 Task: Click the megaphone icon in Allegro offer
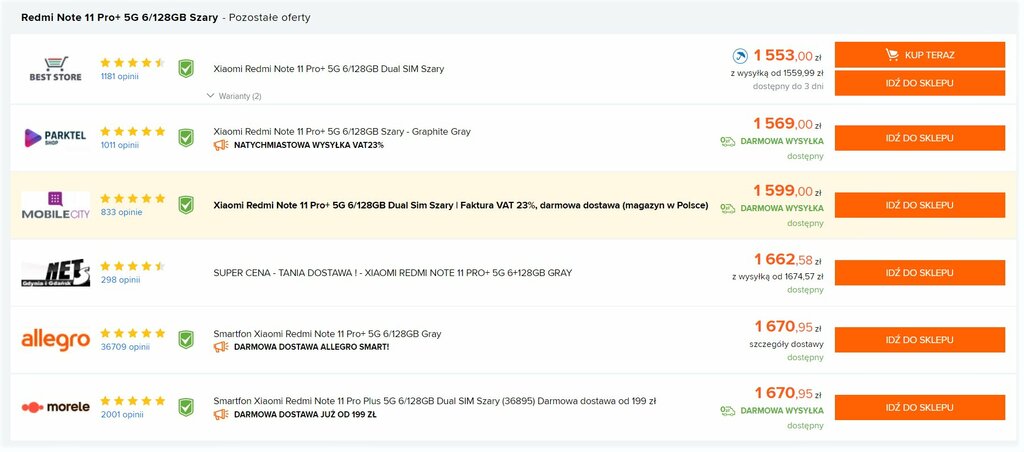click(221, 347)
